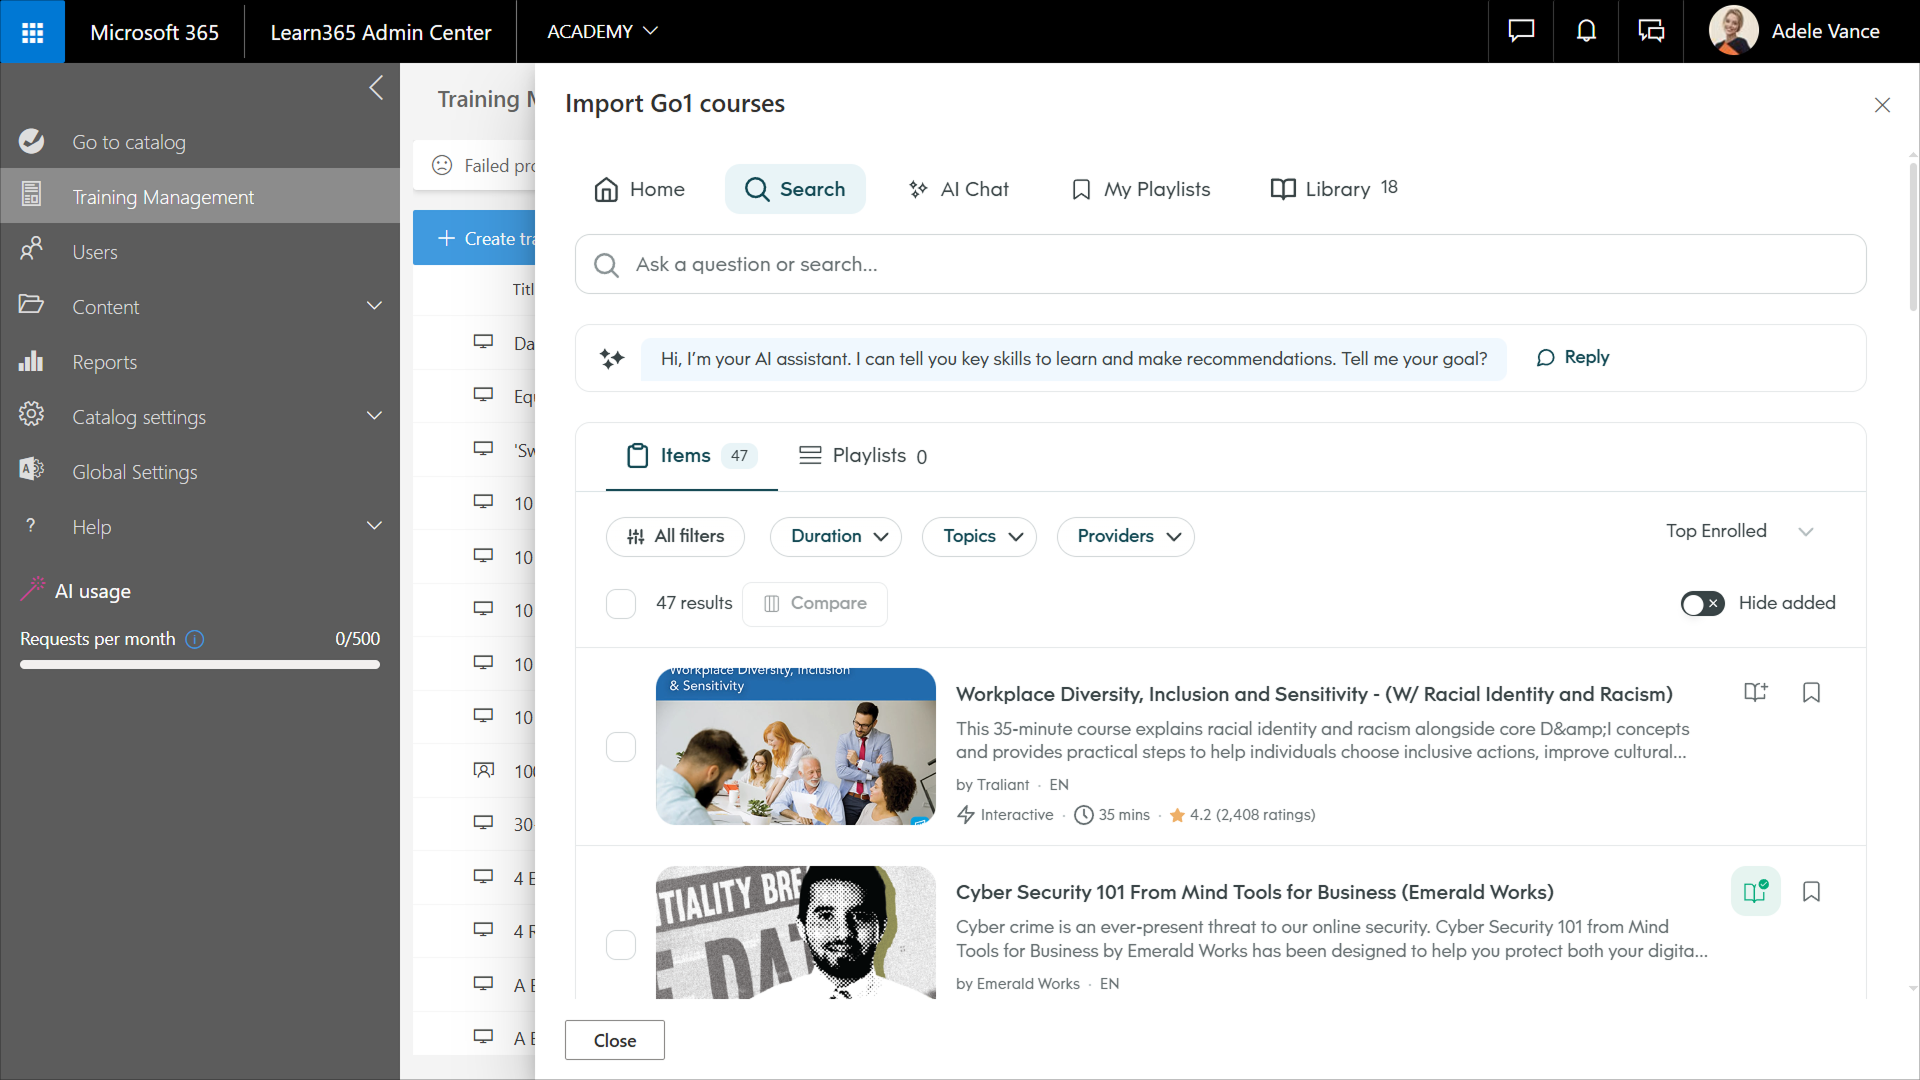Bookmark the Cyber Security 101 course
This screenshot has height=1080, width=1920.
coord(1811,891)
